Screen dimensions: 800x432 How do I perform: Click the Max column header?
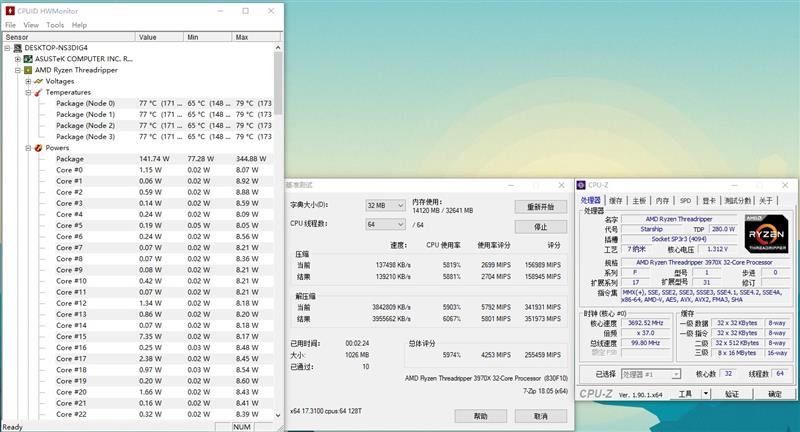(x=256, y=37)
